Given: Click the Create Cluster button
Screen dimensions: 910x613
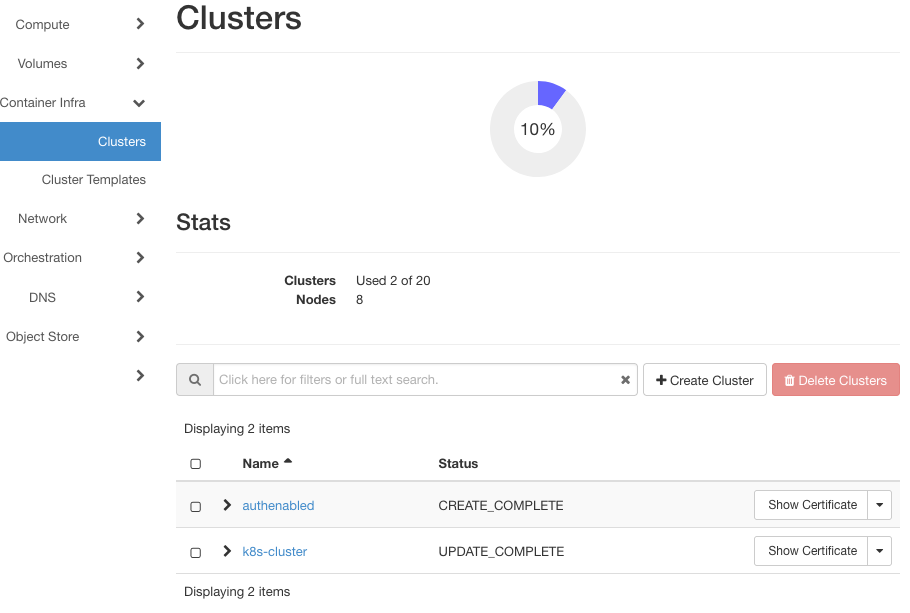Looking at the screenshot, I should pyautogui.click(x=704, y=379).
